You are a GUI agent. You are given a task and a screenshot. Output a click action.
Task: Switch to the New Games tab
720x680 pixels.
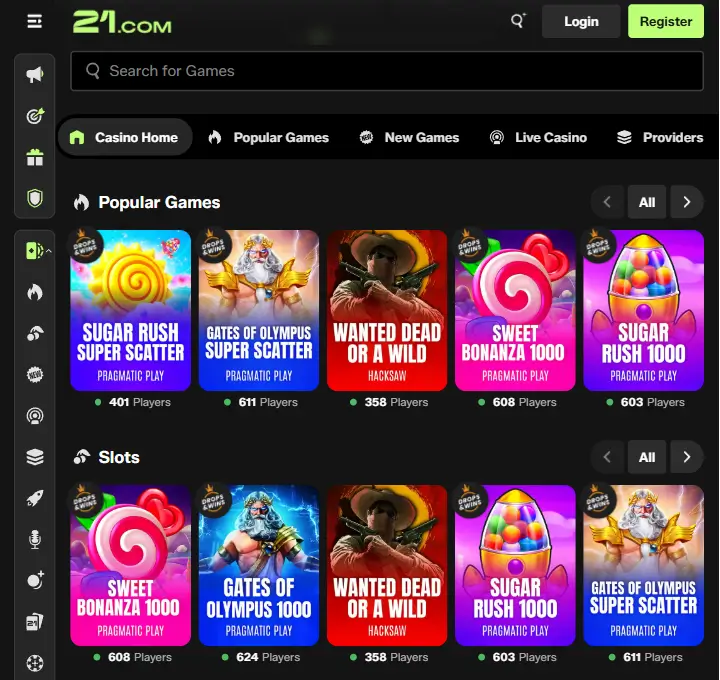click(409, 137)
